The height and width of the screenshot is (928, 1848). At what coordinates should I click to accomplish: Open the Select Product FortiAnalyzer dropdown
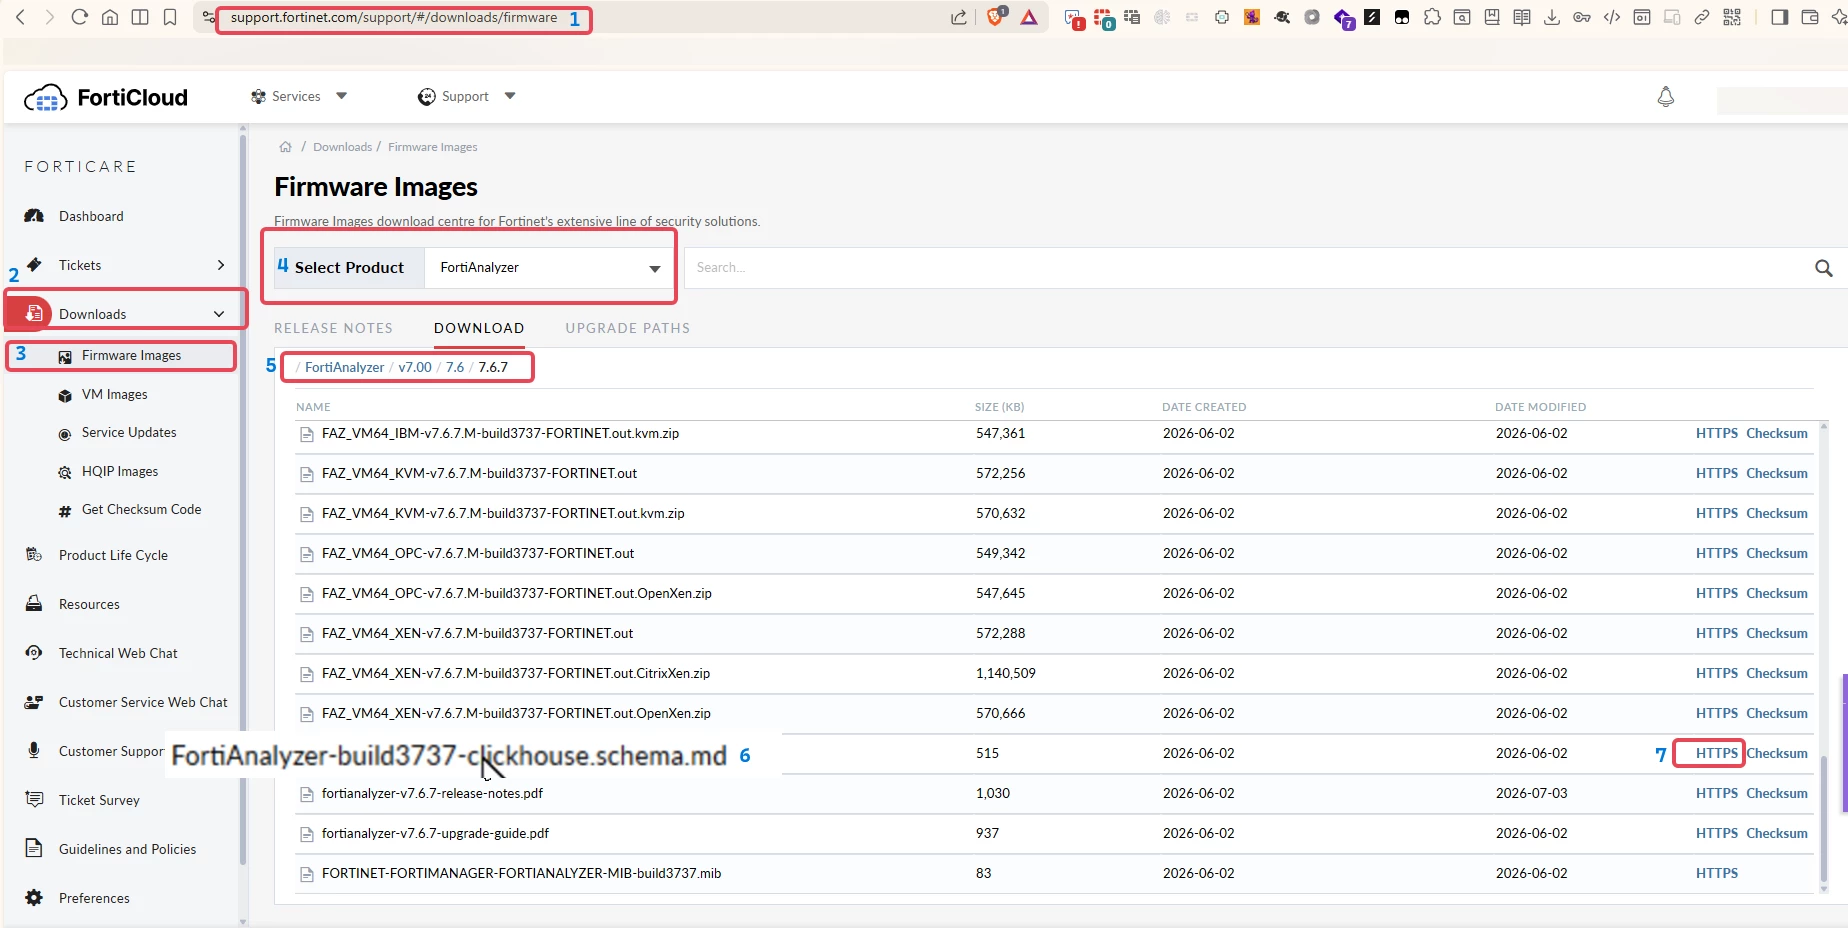[550, 268]
